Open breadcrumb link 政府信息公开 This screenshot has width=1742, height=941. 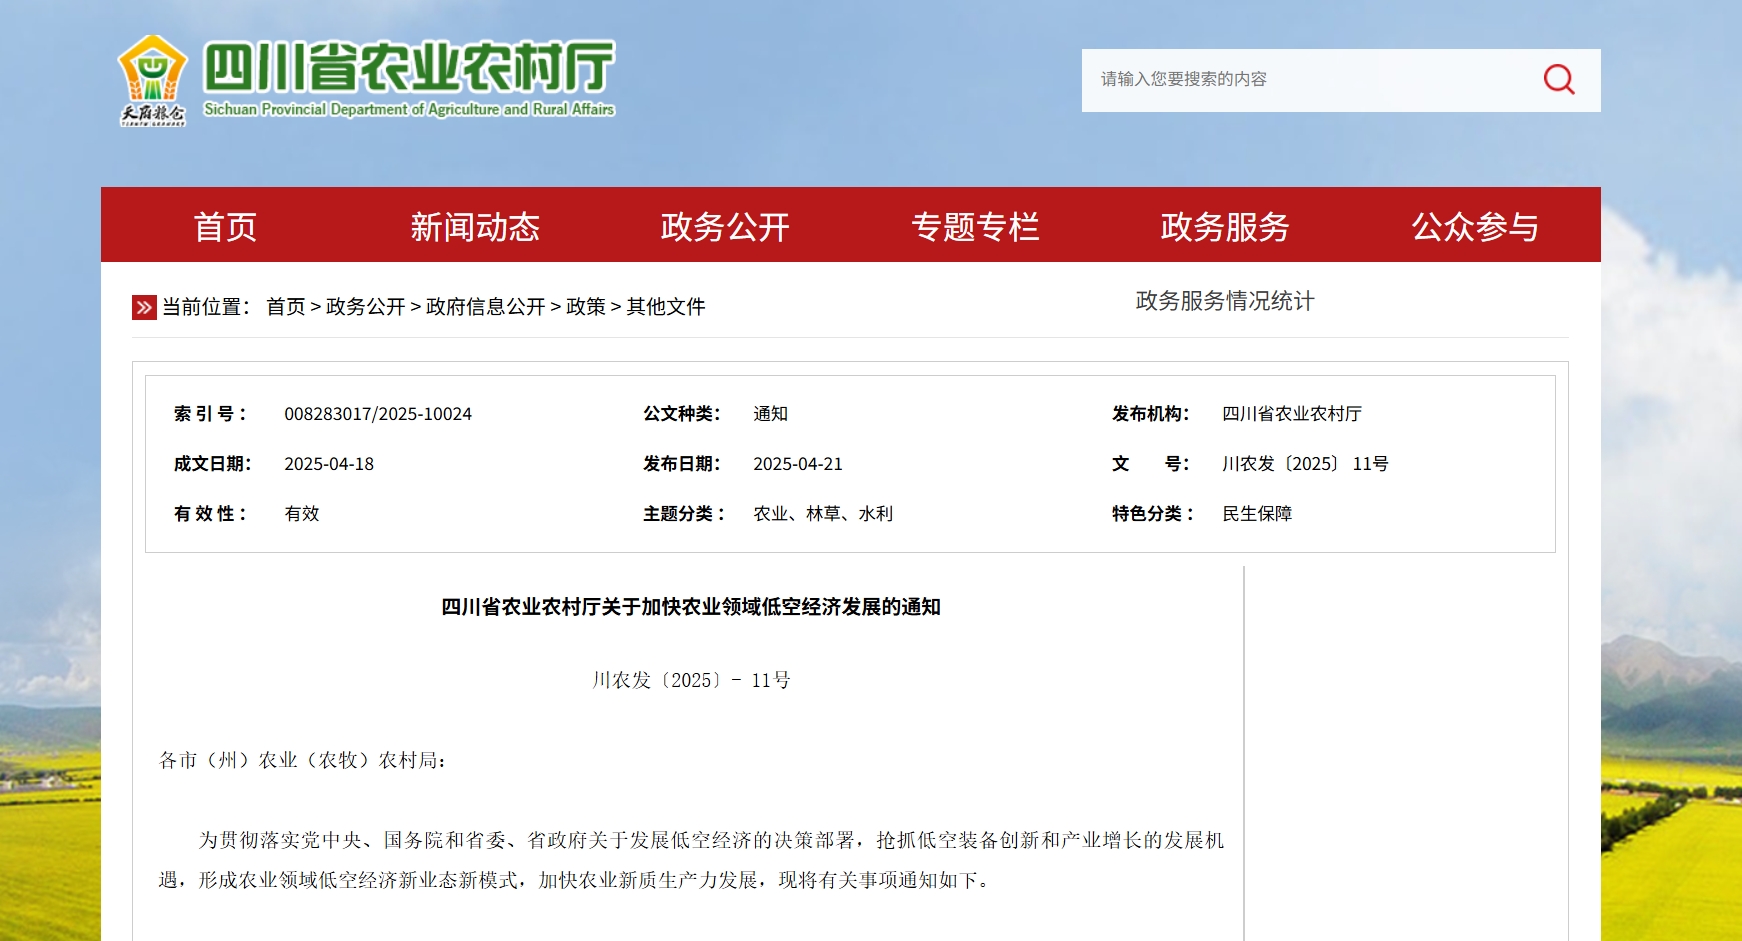[485, 307]
